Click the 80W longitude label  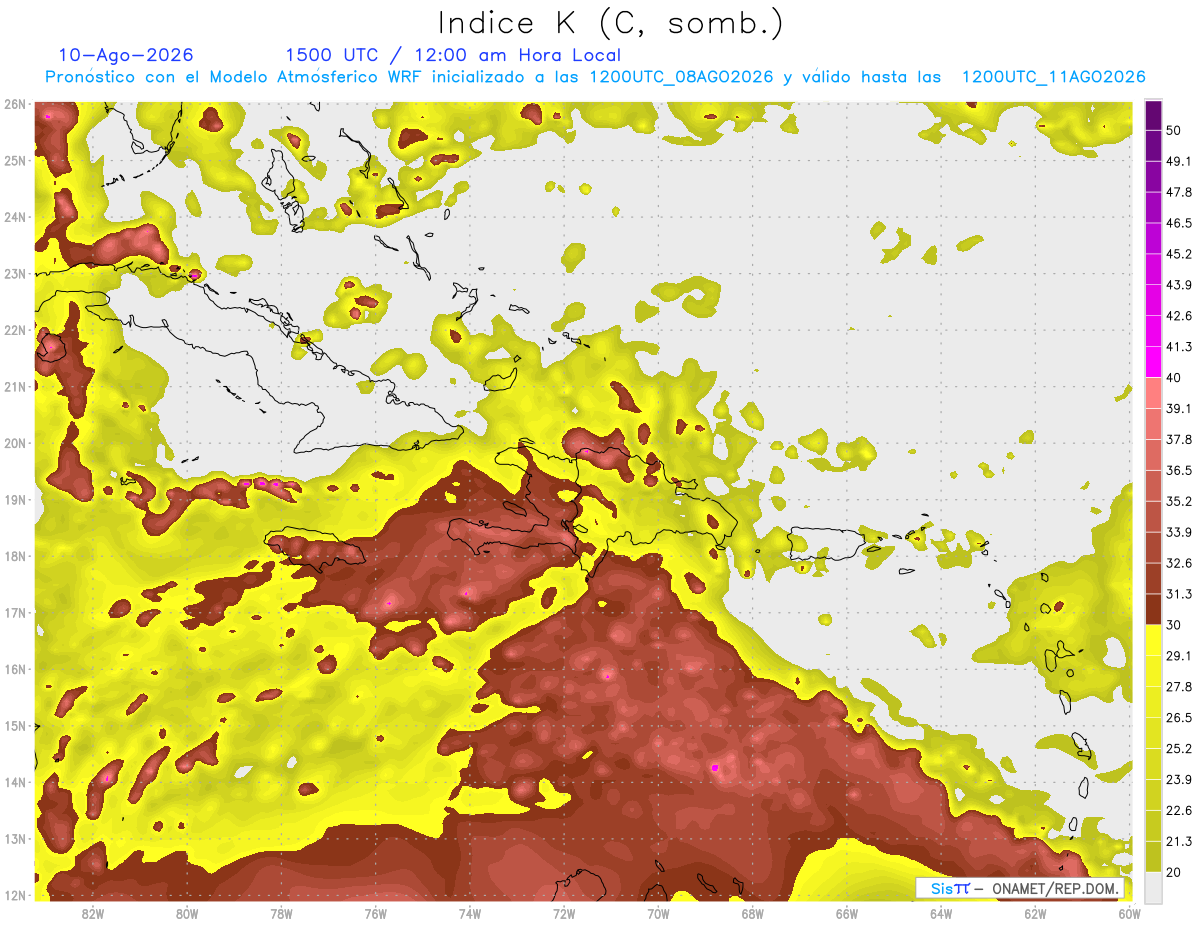point(187,914)
